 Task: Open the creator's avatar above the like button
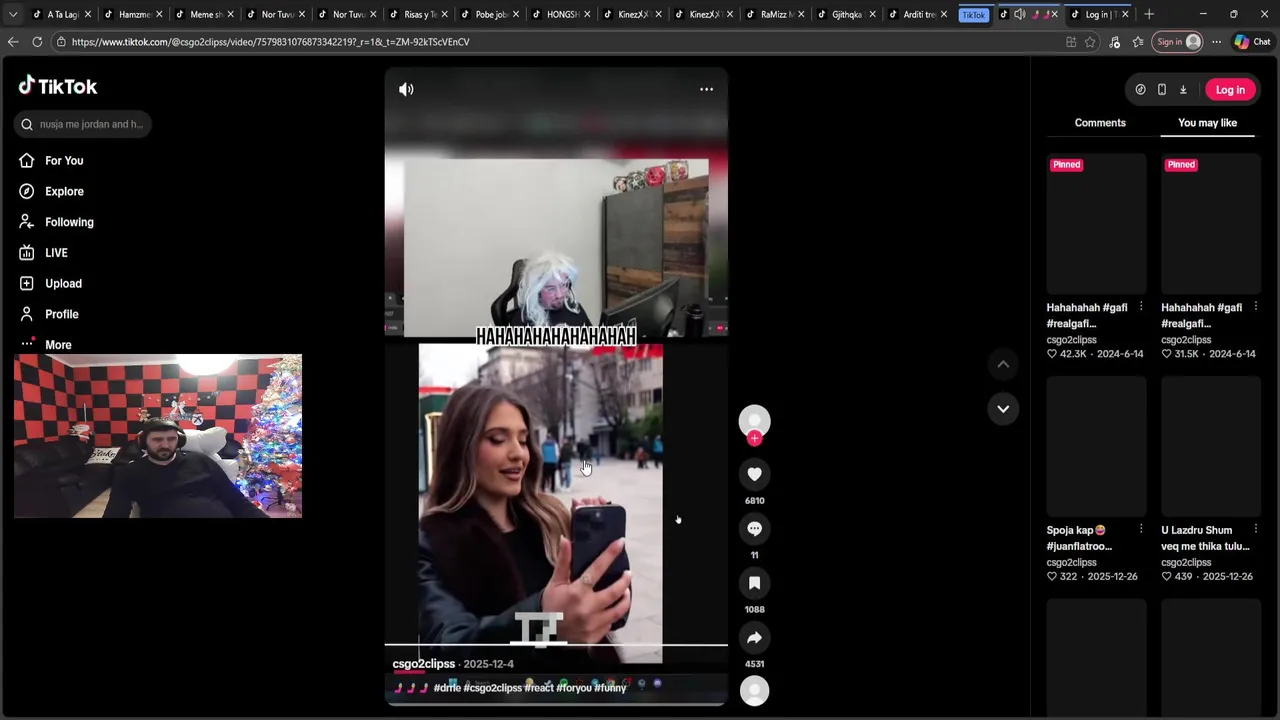click(755, 421)
